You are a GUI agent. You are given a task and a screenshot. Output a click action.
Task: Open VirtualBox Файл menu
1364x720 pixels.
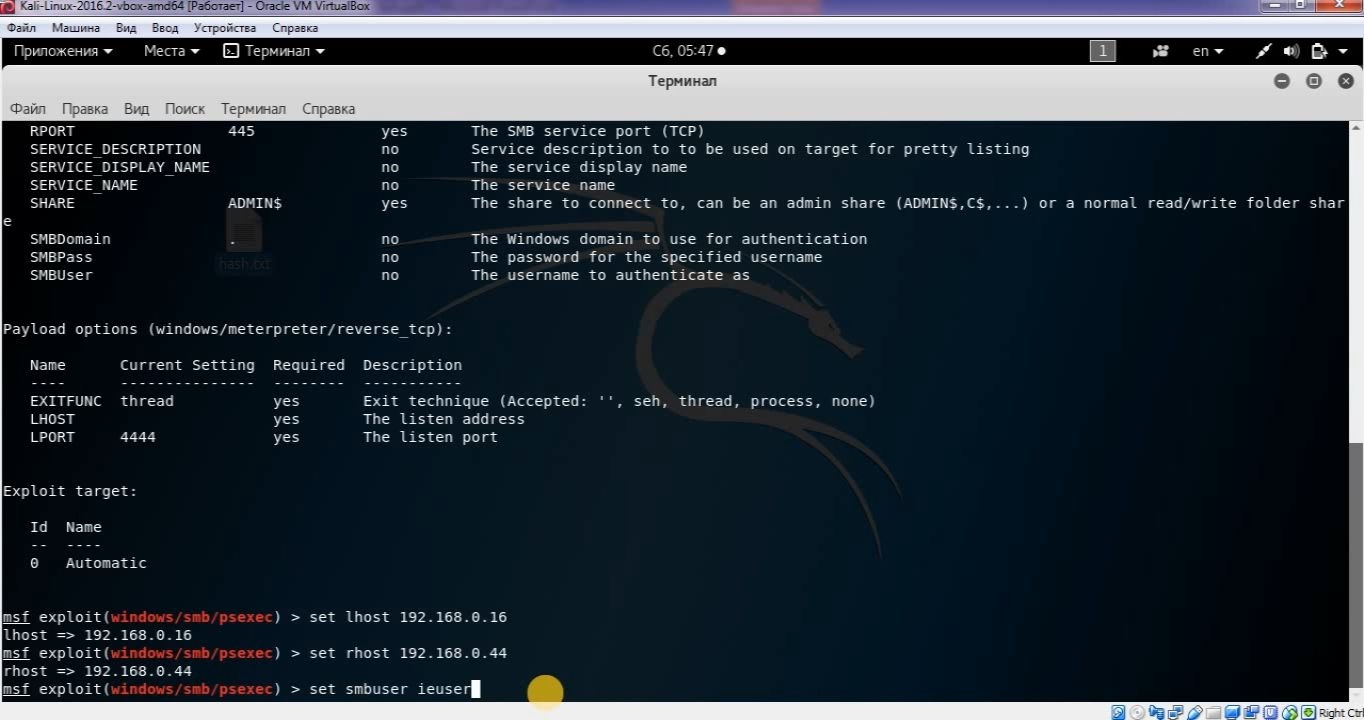pos(21,28)
